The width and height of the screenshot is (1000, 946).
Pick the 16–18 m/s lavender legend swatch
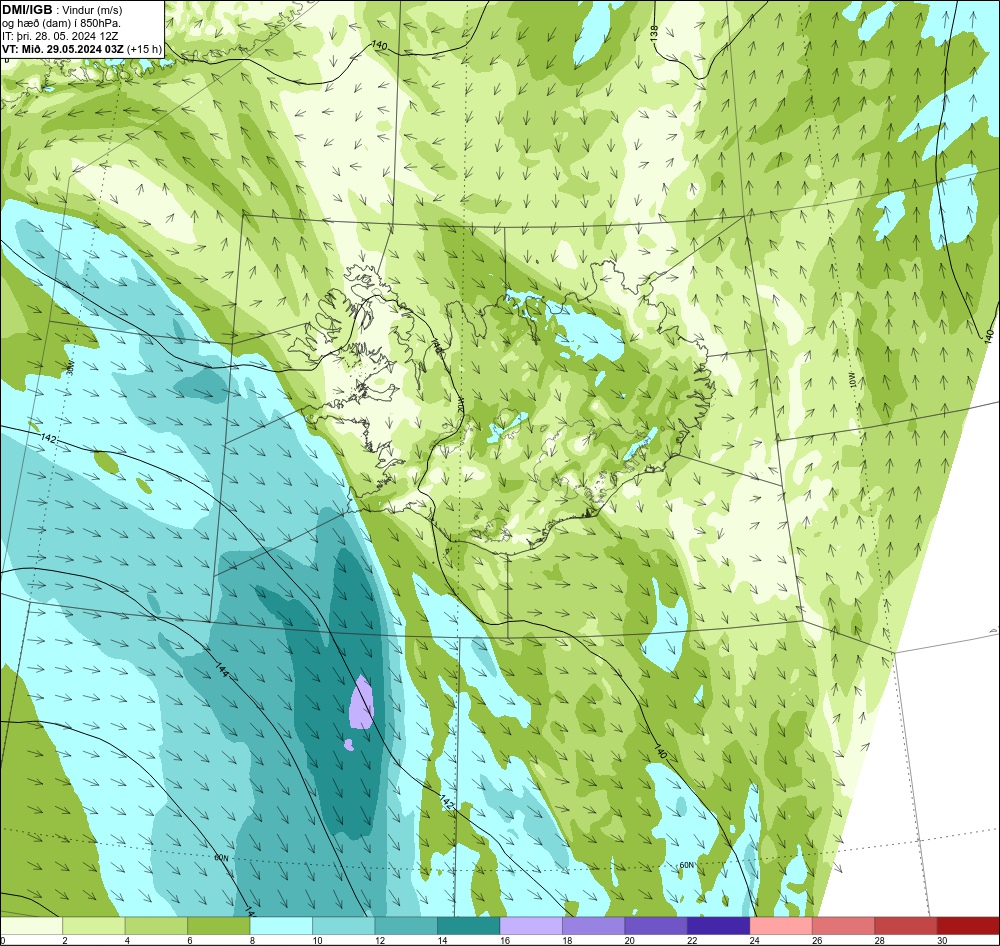(x=531, y=926)
